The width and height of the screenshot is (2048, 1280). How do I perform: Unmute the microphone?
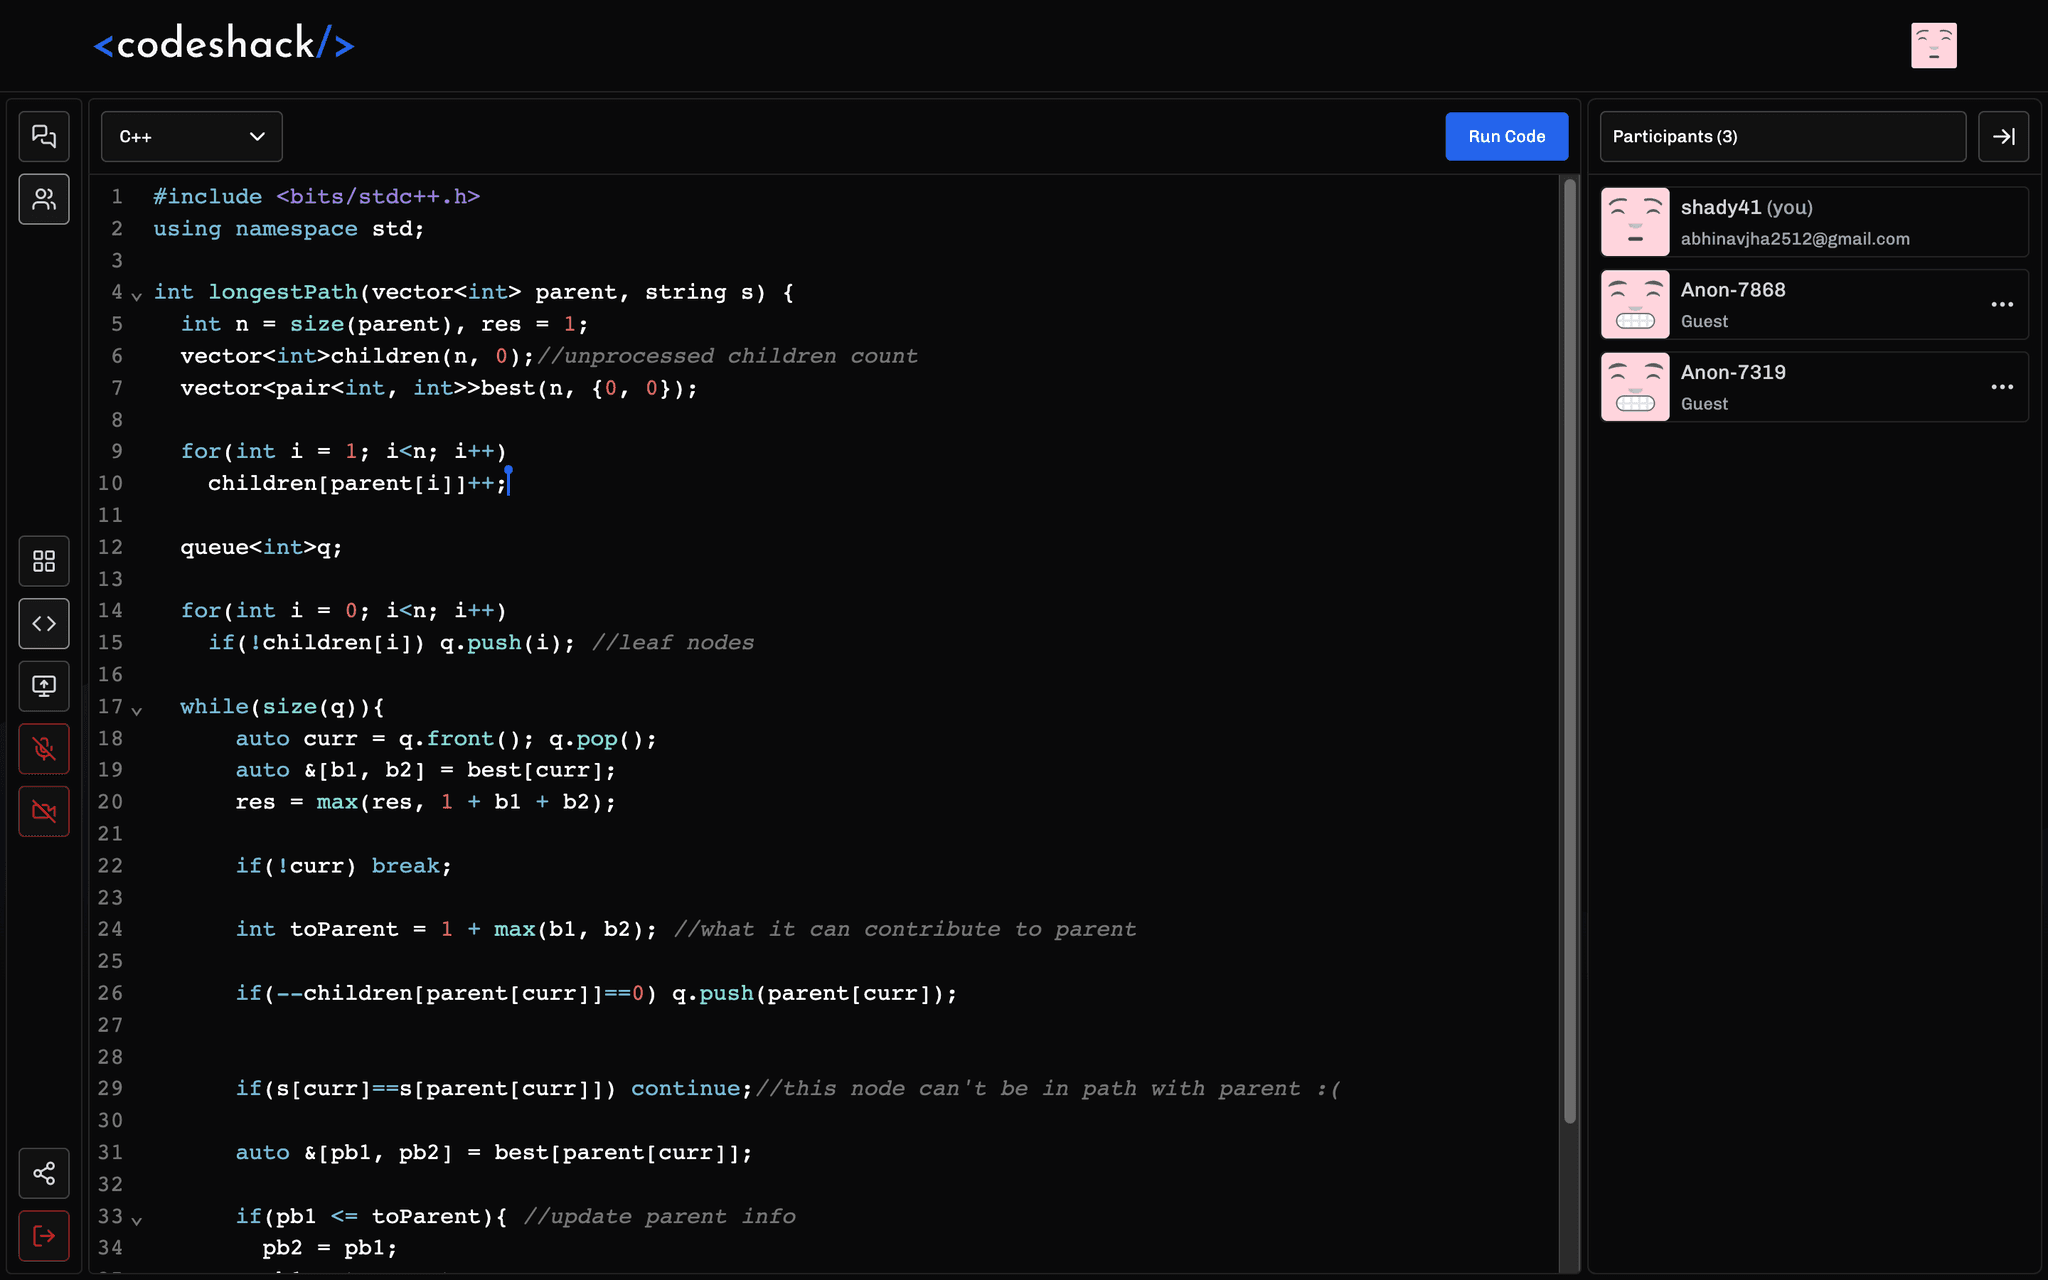point(44,748)
